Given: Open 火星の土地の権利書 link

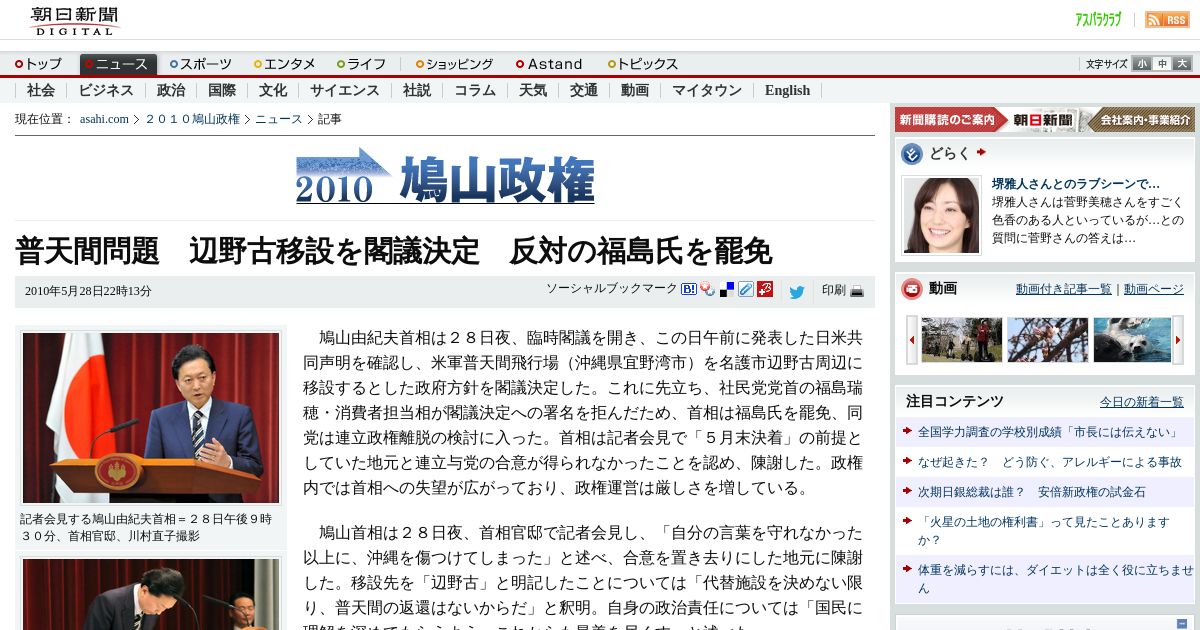Looking at the screenshot, I should click(x=1044, y=531).
